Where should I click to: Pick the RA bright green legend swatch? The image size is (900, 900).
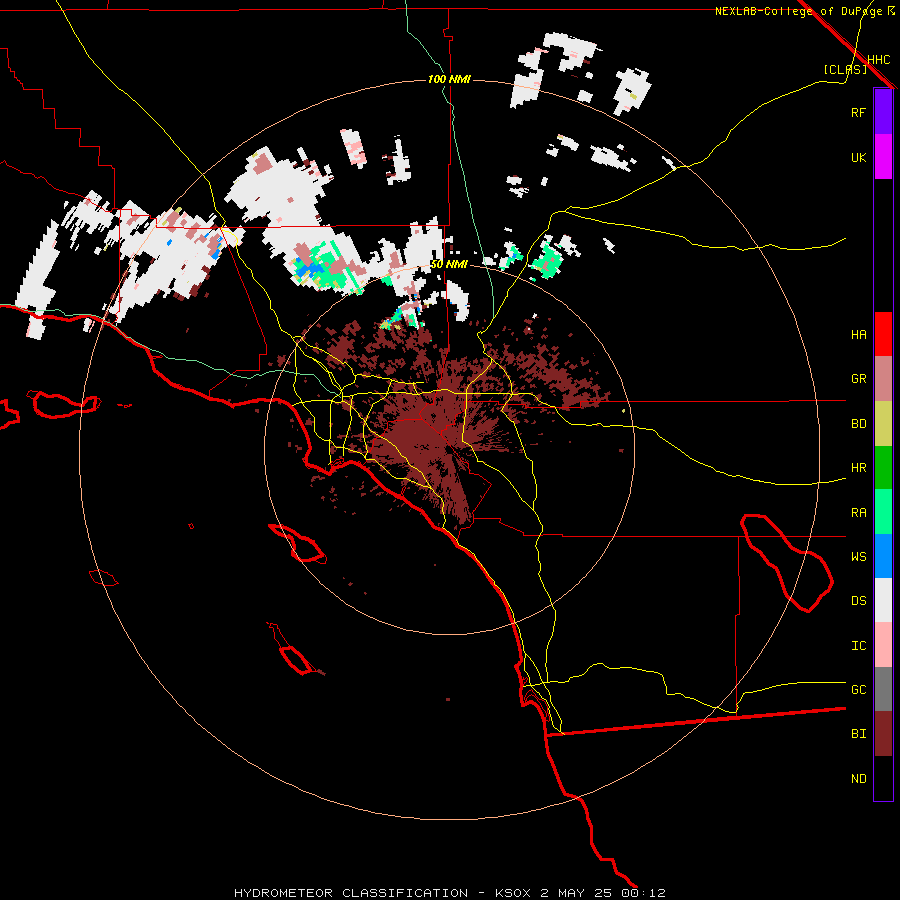[x=883, y=512]
